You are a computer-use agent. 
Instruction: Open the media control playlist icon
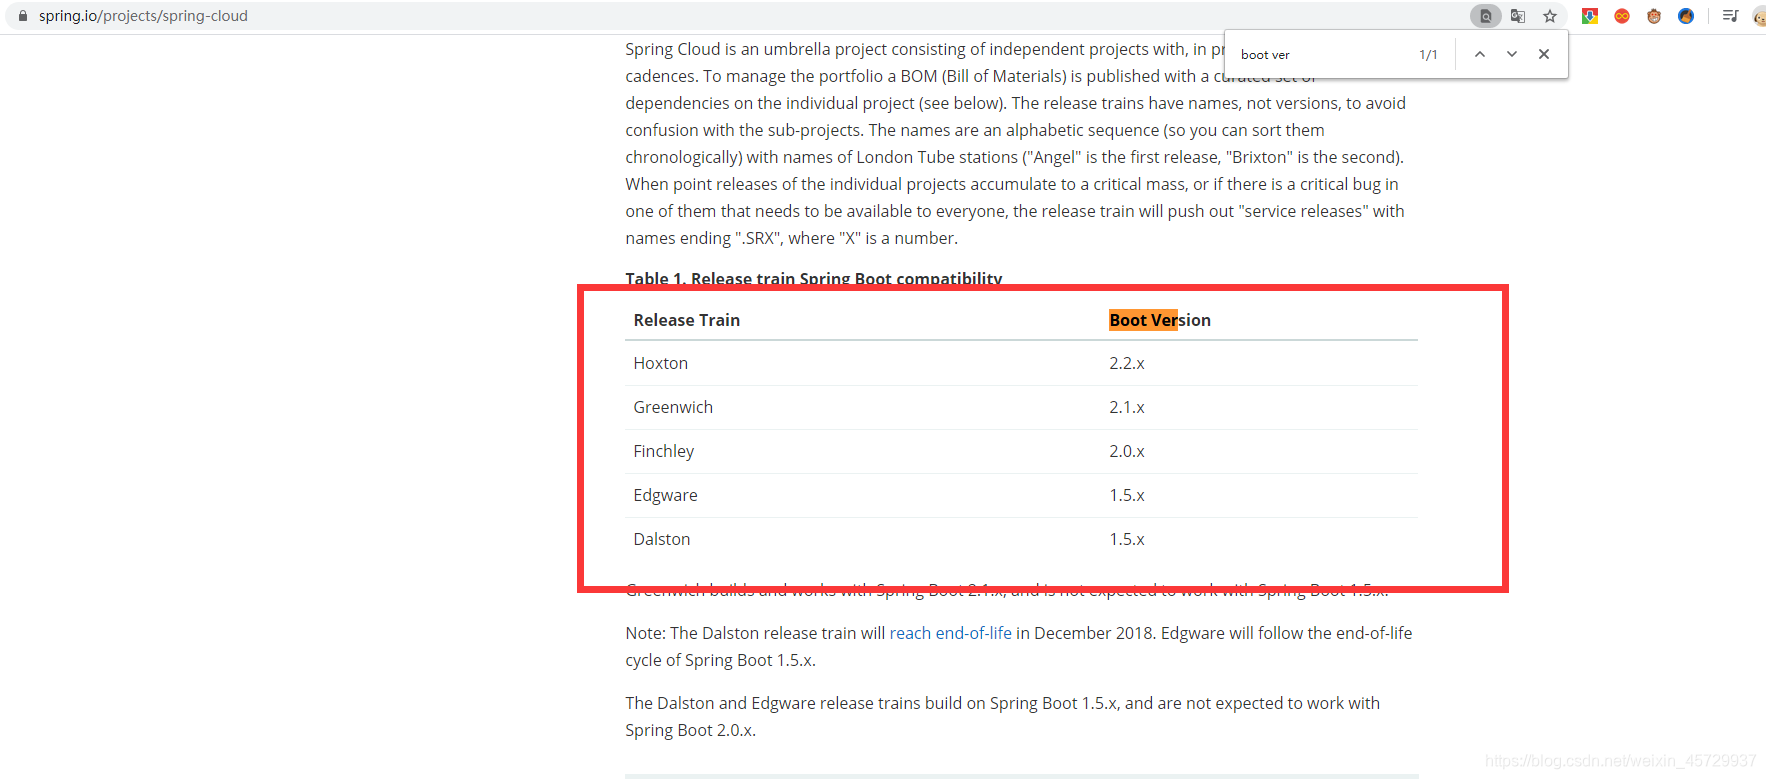pos(1730,16)
